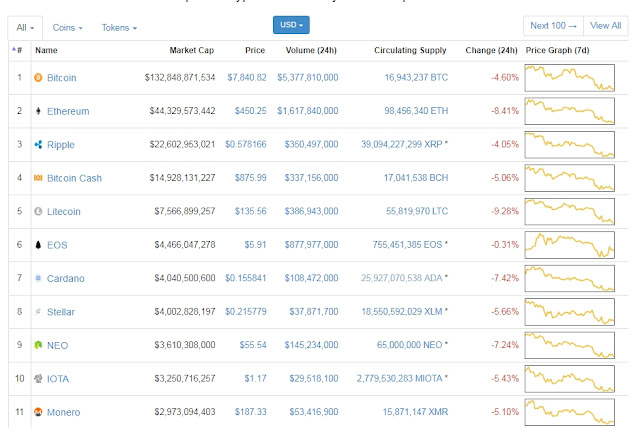Viewport: 640px width, 428px height.
Task: Sort by Circulating Supply header
Action: coord(410,50)
